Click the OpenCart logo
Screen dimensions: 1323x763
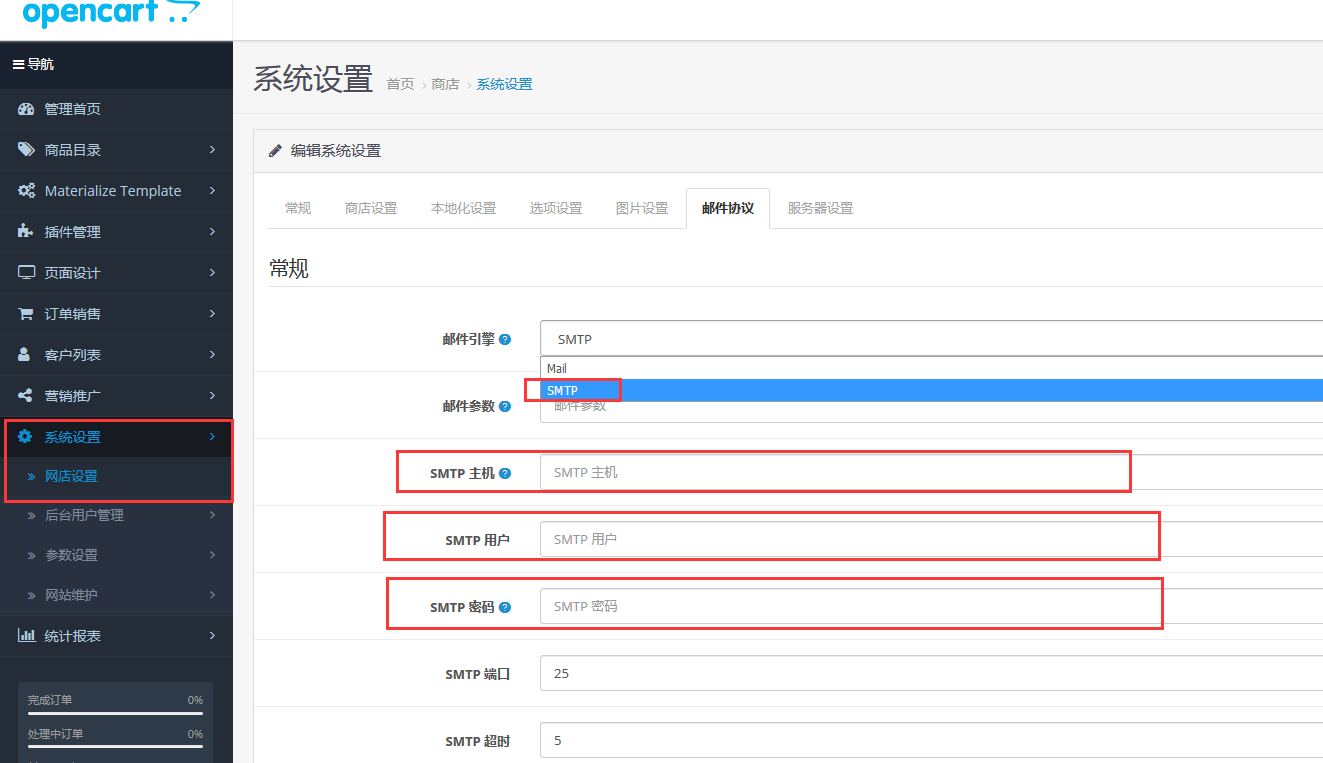pos(111,13)
